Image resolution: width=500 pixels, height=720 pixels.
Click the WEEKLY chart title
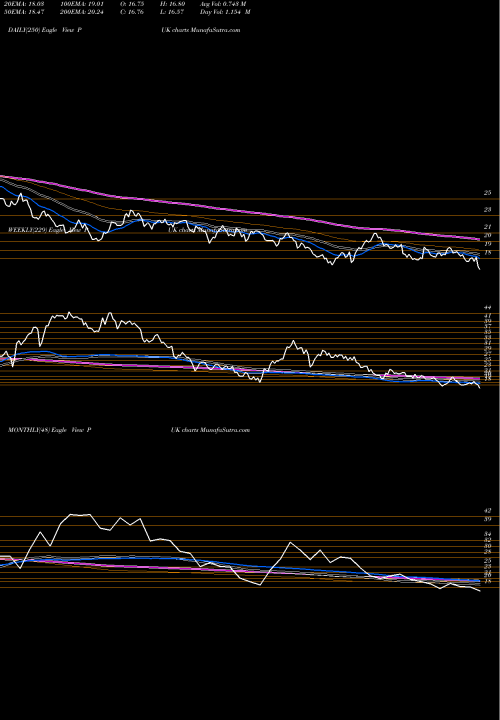point(45,230)
